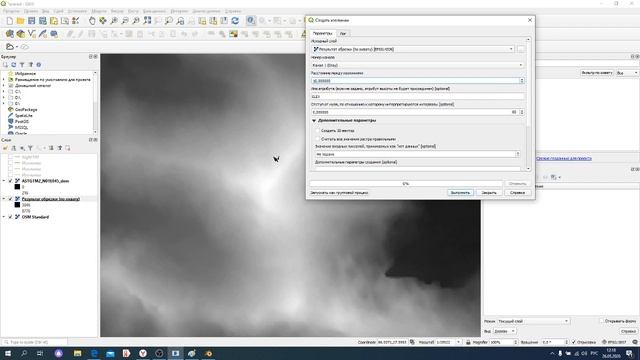Open the Save Project As icon

tap(42, 21)
